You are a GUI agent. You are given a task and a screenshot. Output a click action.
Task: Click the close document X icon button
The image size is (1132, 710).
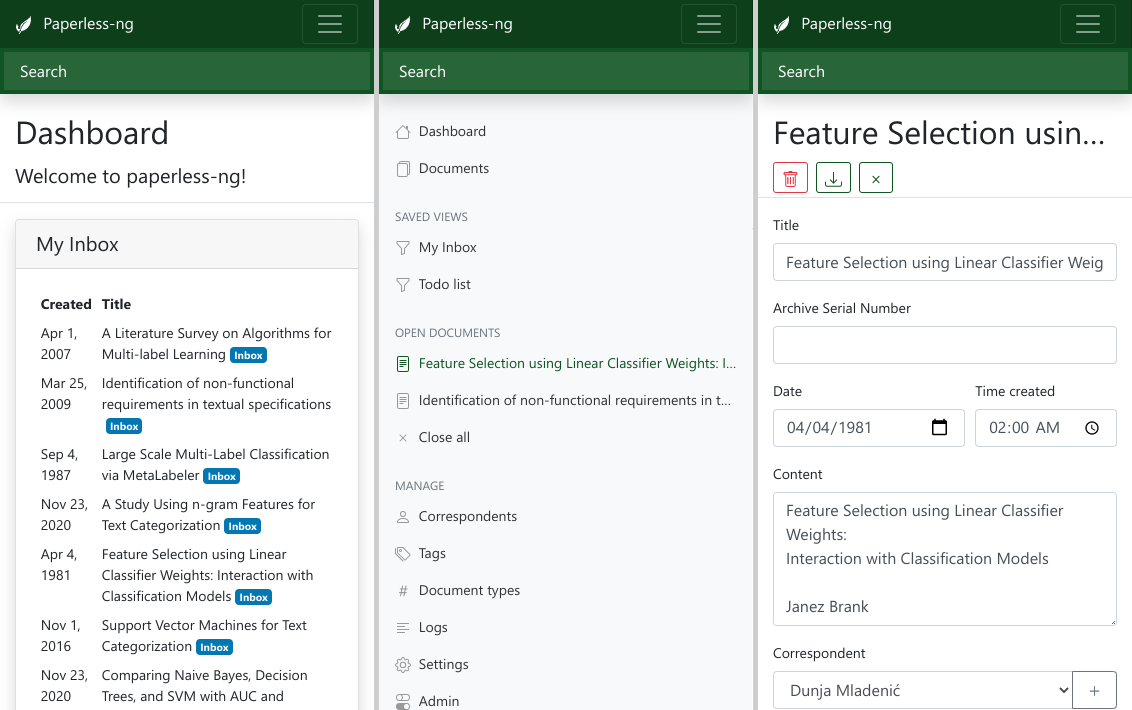click(875, 178)
